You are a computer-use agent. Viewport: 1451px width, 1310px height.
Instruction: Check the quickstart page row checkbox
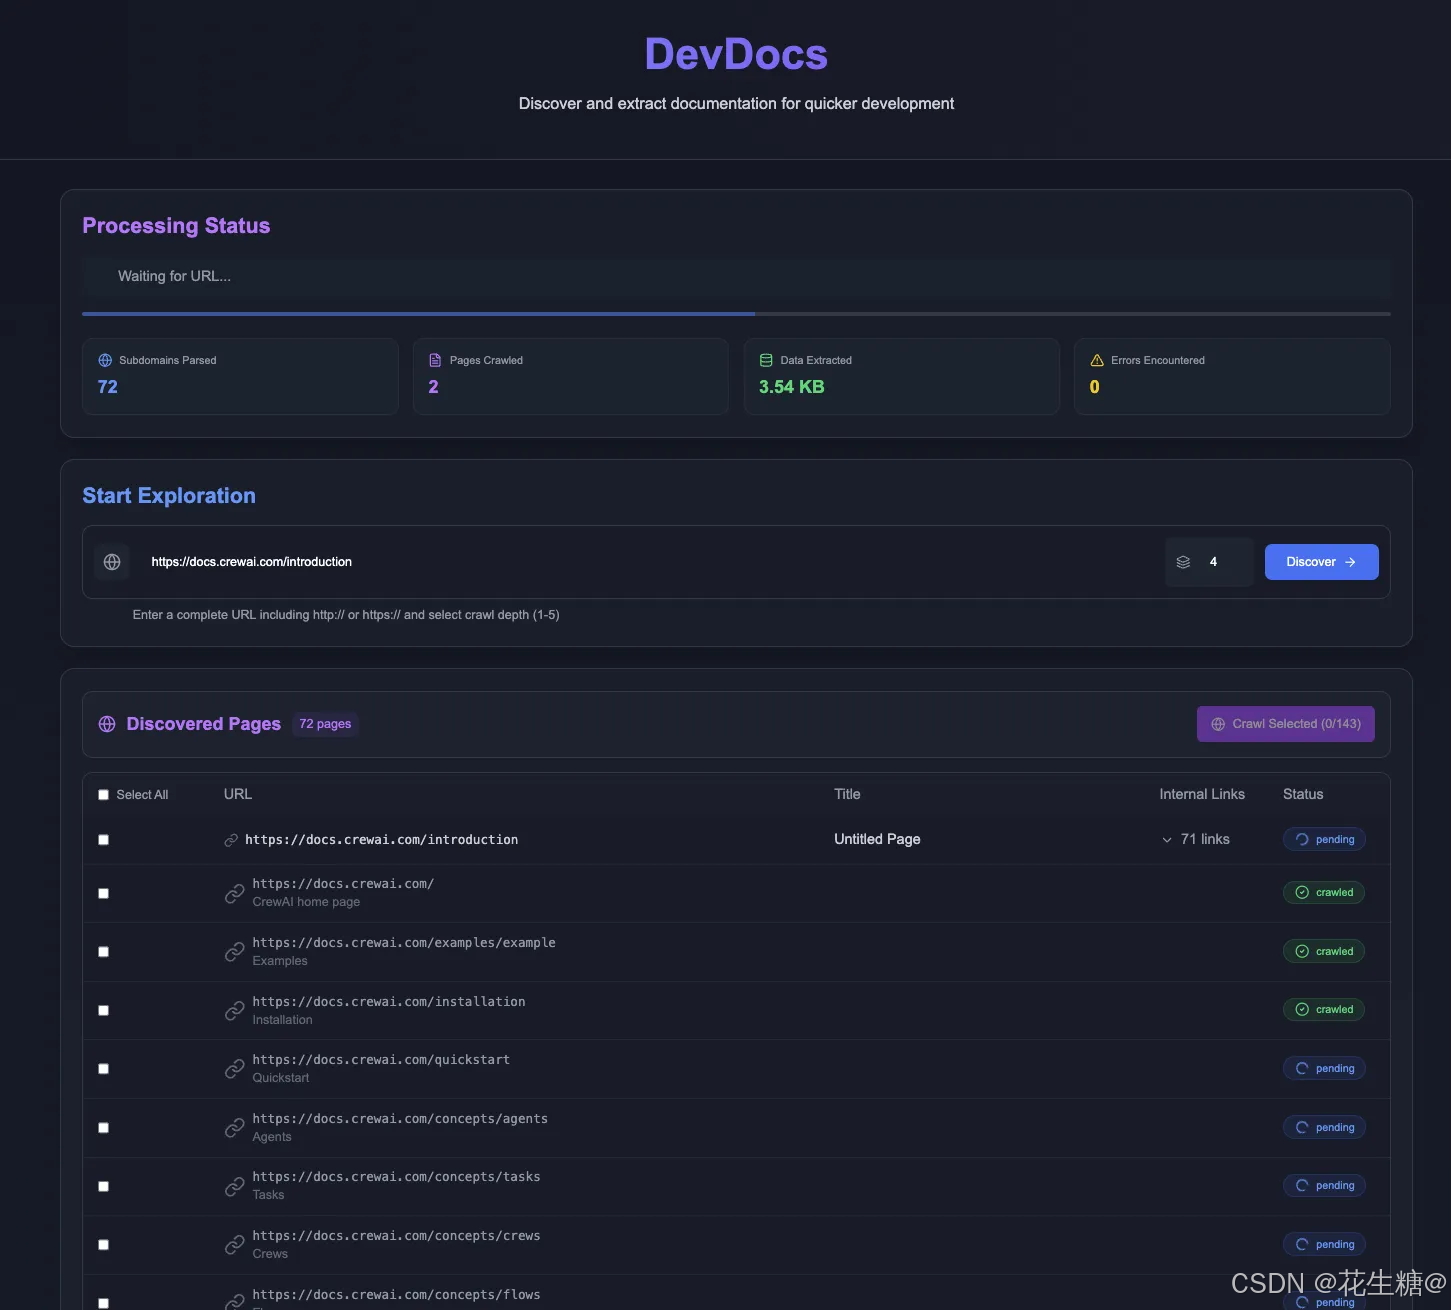(x=103, y=1068)
